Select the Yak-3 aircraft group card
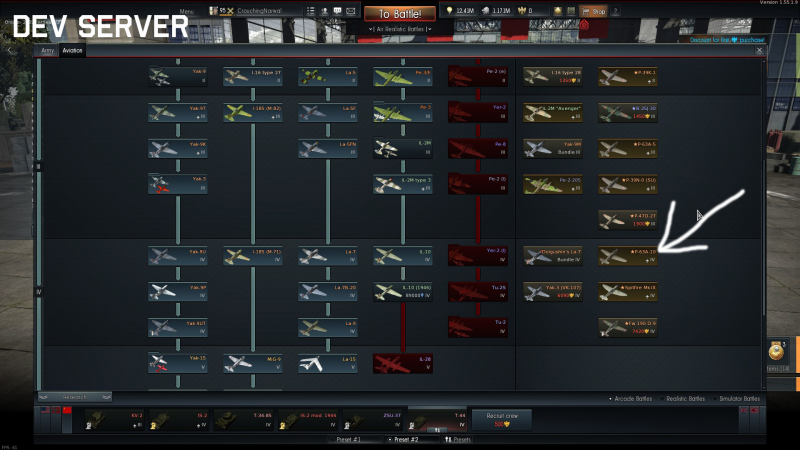 [x=178, y=184]
